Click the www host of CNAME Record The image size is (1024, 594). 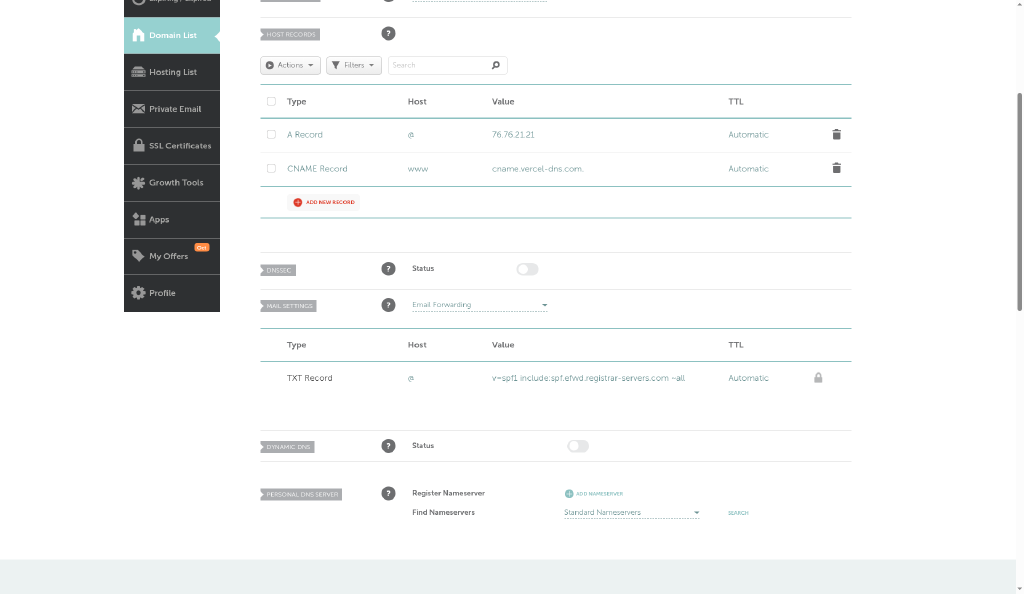(417, 168)
